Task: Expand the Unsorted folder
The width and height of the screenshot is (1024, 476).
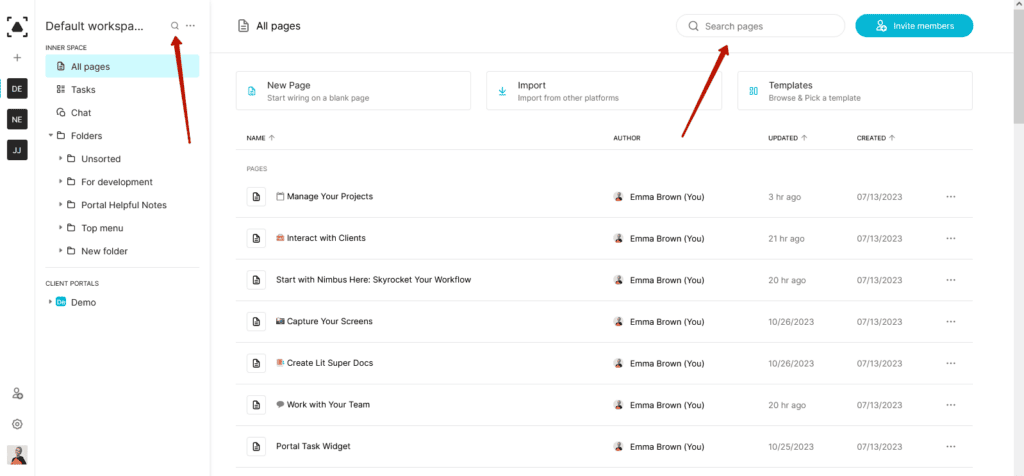Action: coord(60,159)
